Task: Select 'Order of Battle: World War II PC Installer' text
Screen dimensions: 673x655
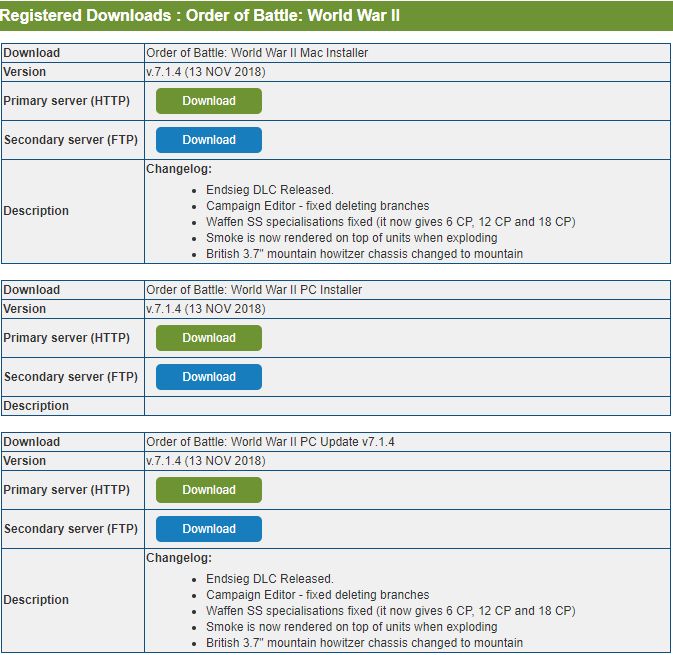Action: coord(254,290)
